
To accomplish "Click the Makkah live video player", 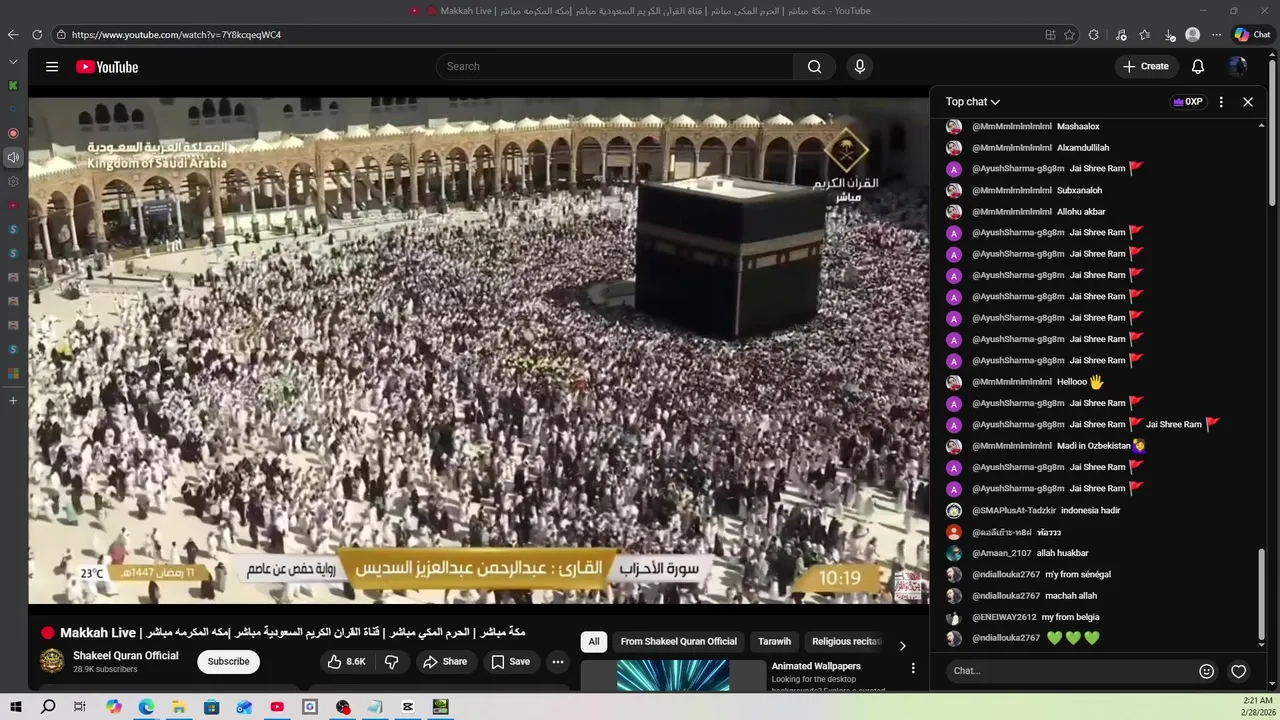I will 478,350.
